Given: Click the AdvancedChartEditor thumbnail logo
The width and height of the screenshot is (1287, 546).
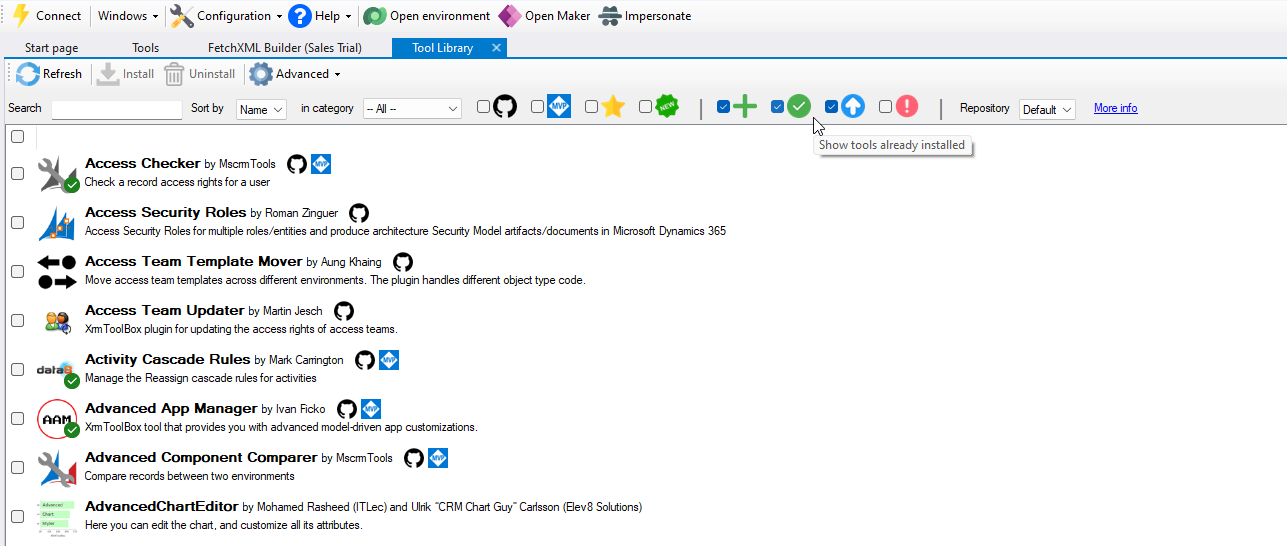Looking at the screenshot, I should tap(57, 516).
